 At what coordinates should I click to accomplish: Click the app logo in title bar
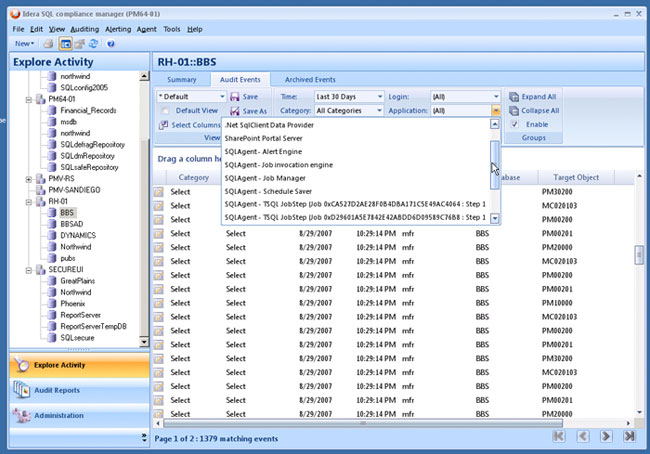(x=15, y=14)
